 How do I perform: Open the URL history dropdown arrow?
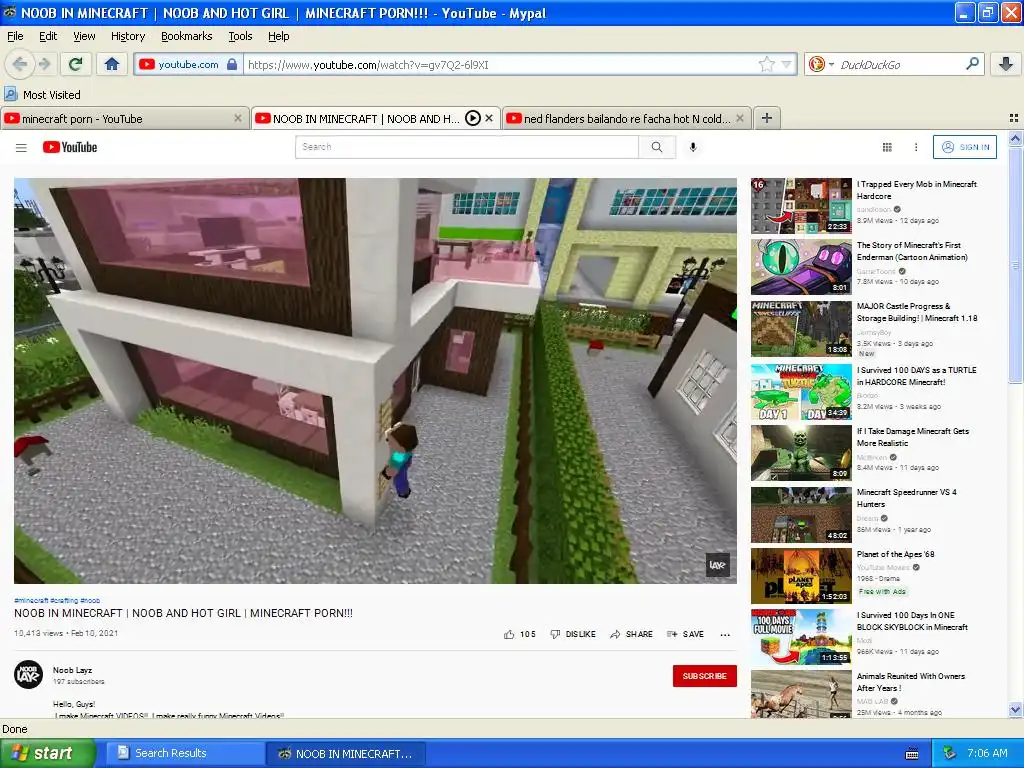tap(786, 64)
